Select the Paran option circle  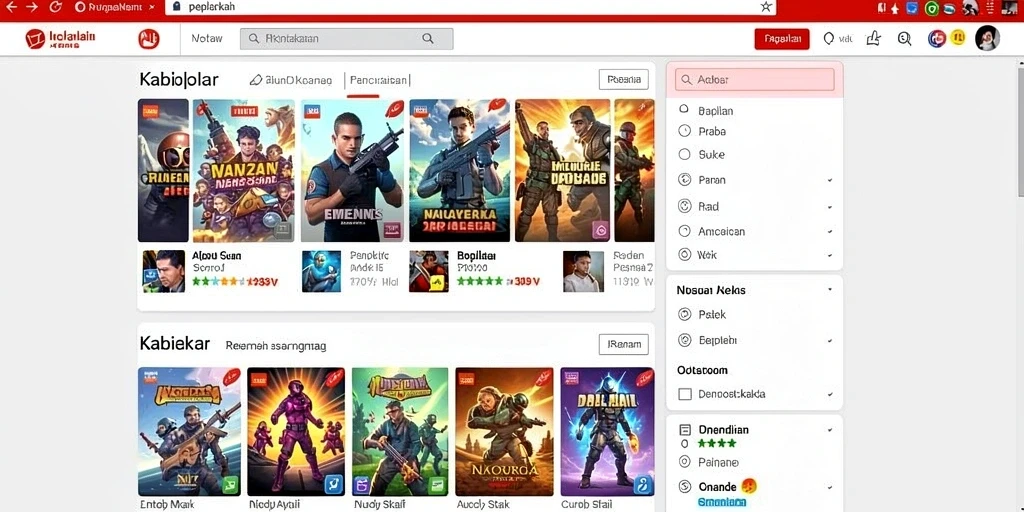point(684,180)
